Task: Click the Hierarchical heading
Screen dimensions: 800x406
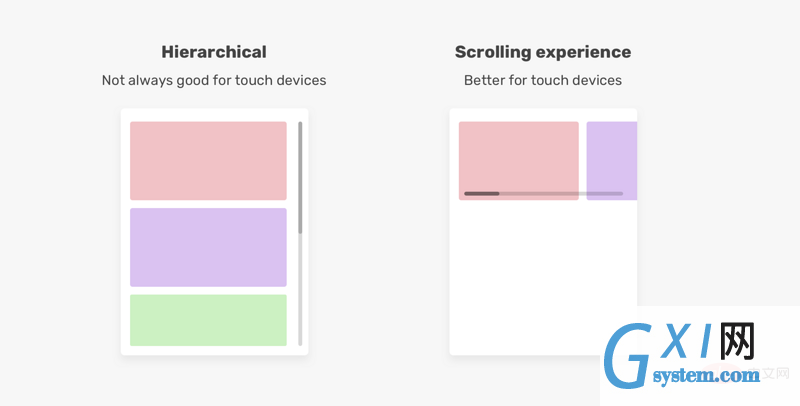Action: click(x=214, y=52)
